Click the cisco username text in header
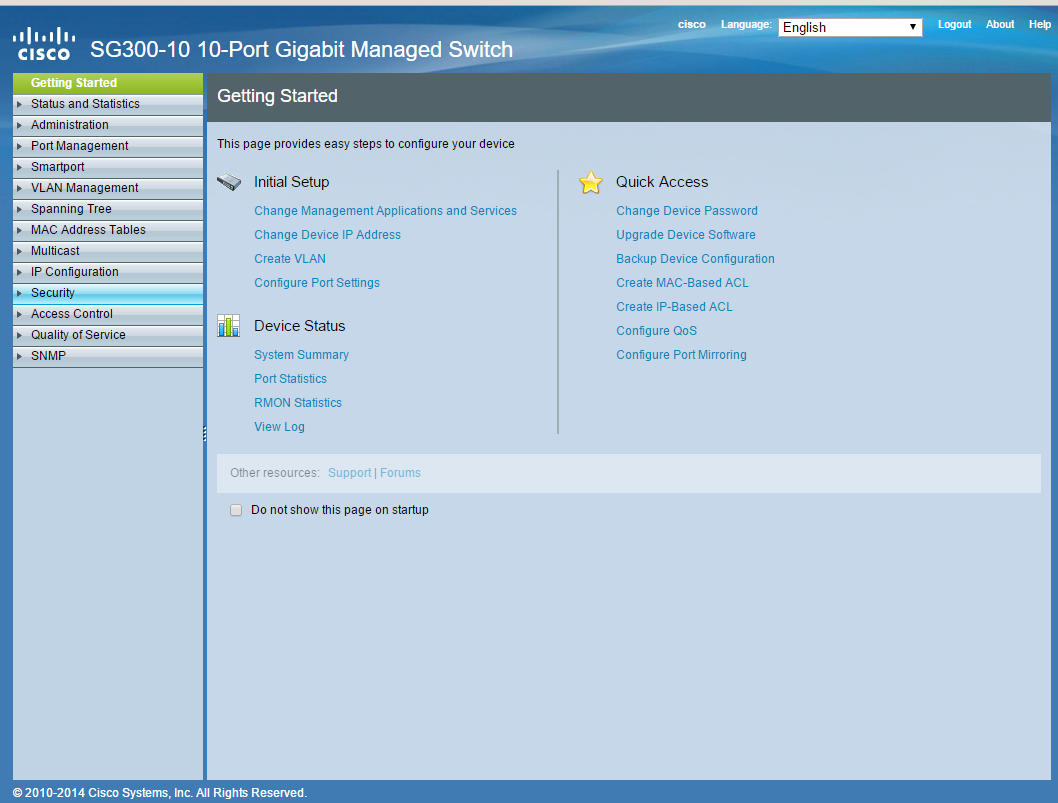 point(692,24)
